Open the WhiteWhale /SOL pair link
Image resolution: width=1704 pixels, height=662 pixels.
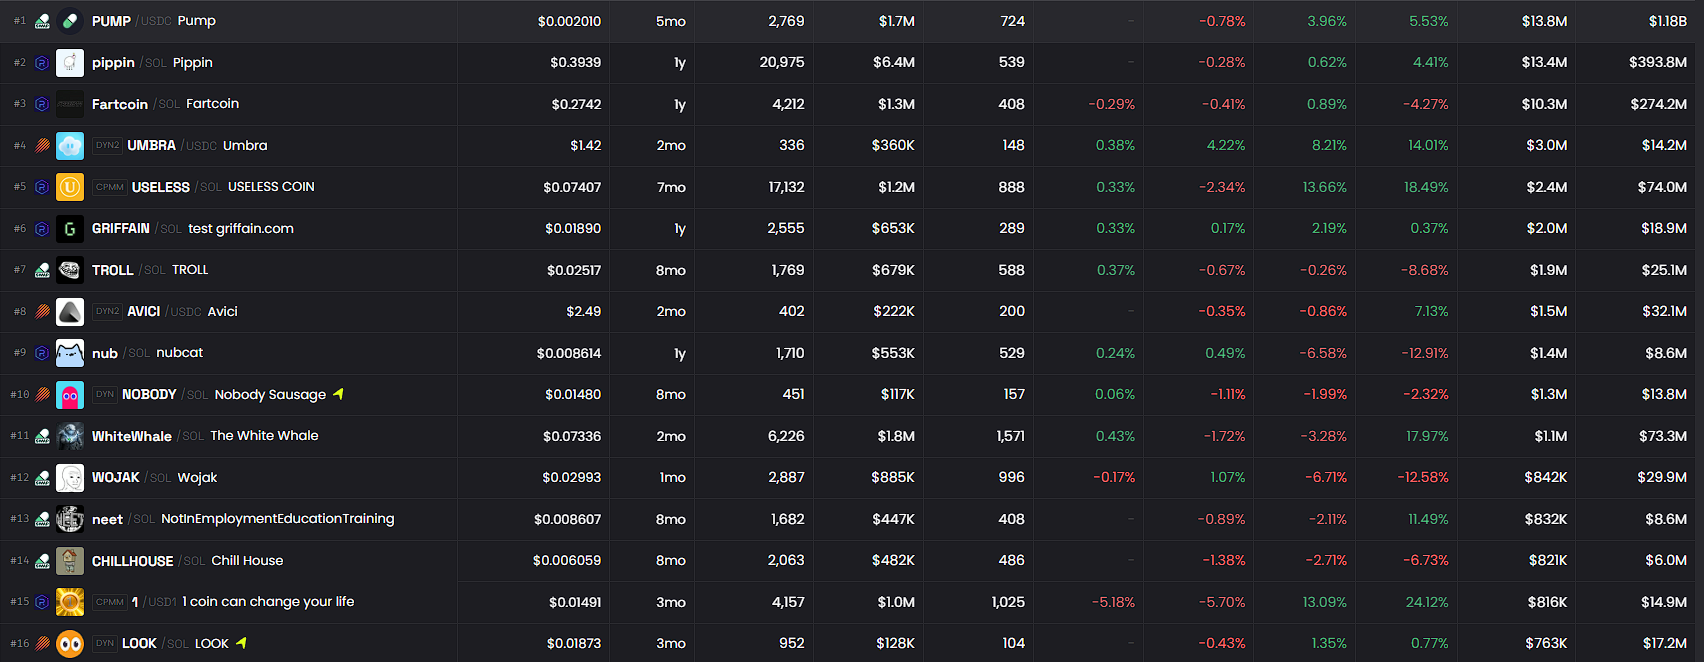pyautogui.click(x=148, y=436)
